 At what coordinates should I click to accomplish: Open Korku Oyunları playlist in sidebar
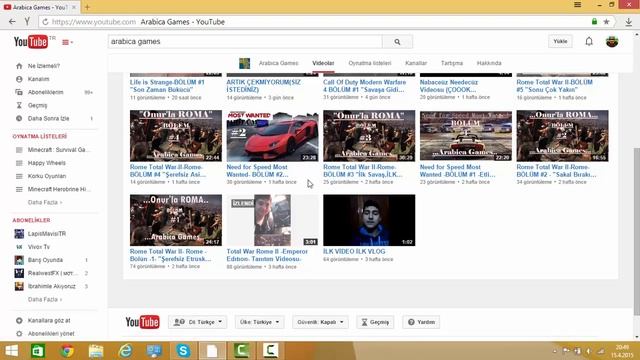tap(47, 176)
